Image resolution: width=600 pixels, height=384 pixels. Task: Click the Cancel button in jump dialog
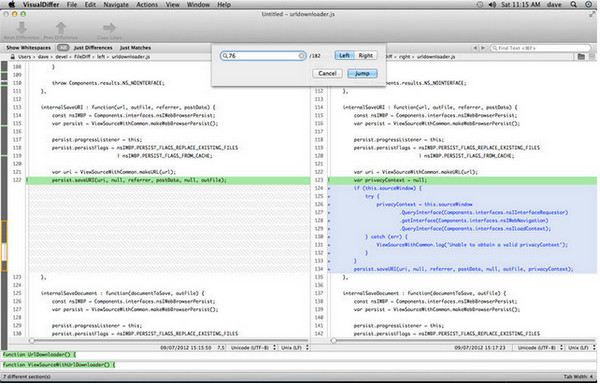pyautogui.click(x=327, y=73)
